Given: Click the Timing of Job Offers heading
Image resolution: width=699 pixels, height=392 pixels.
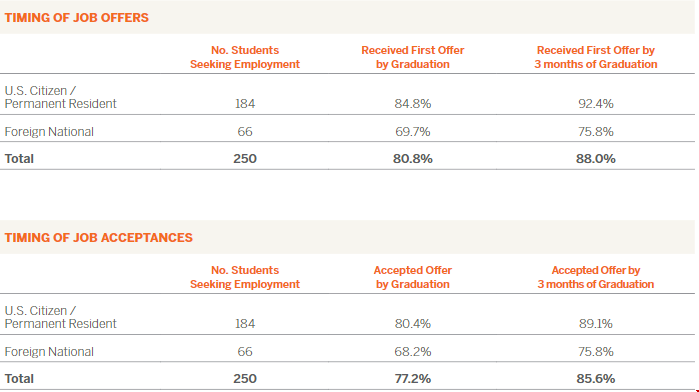Looking at the screenshot, I should [77, 18].
